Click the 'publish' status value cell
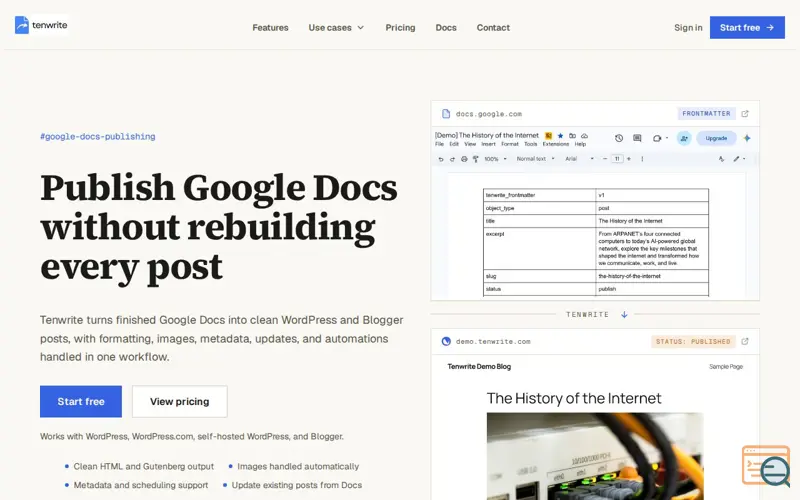Image resolution: width=800 pixels, height=500 pixels. 652,289
